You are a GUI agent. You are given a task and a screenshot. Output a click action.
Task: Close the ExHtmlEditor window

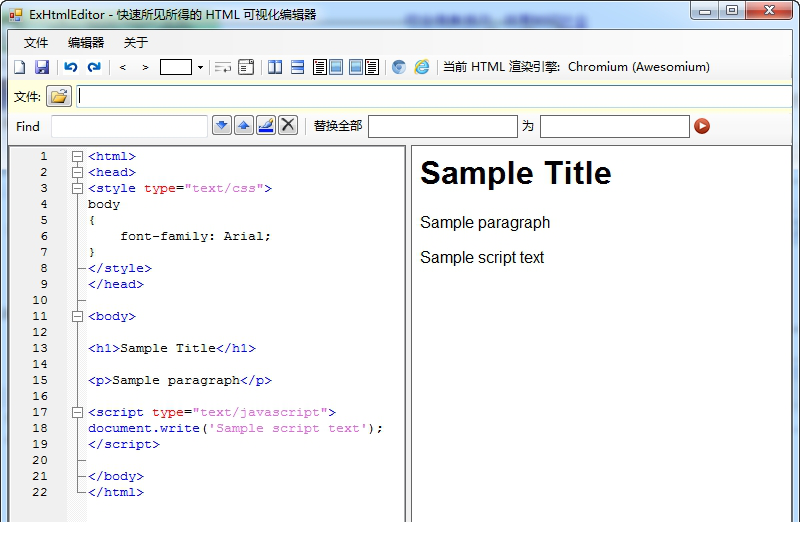[769, 11]
